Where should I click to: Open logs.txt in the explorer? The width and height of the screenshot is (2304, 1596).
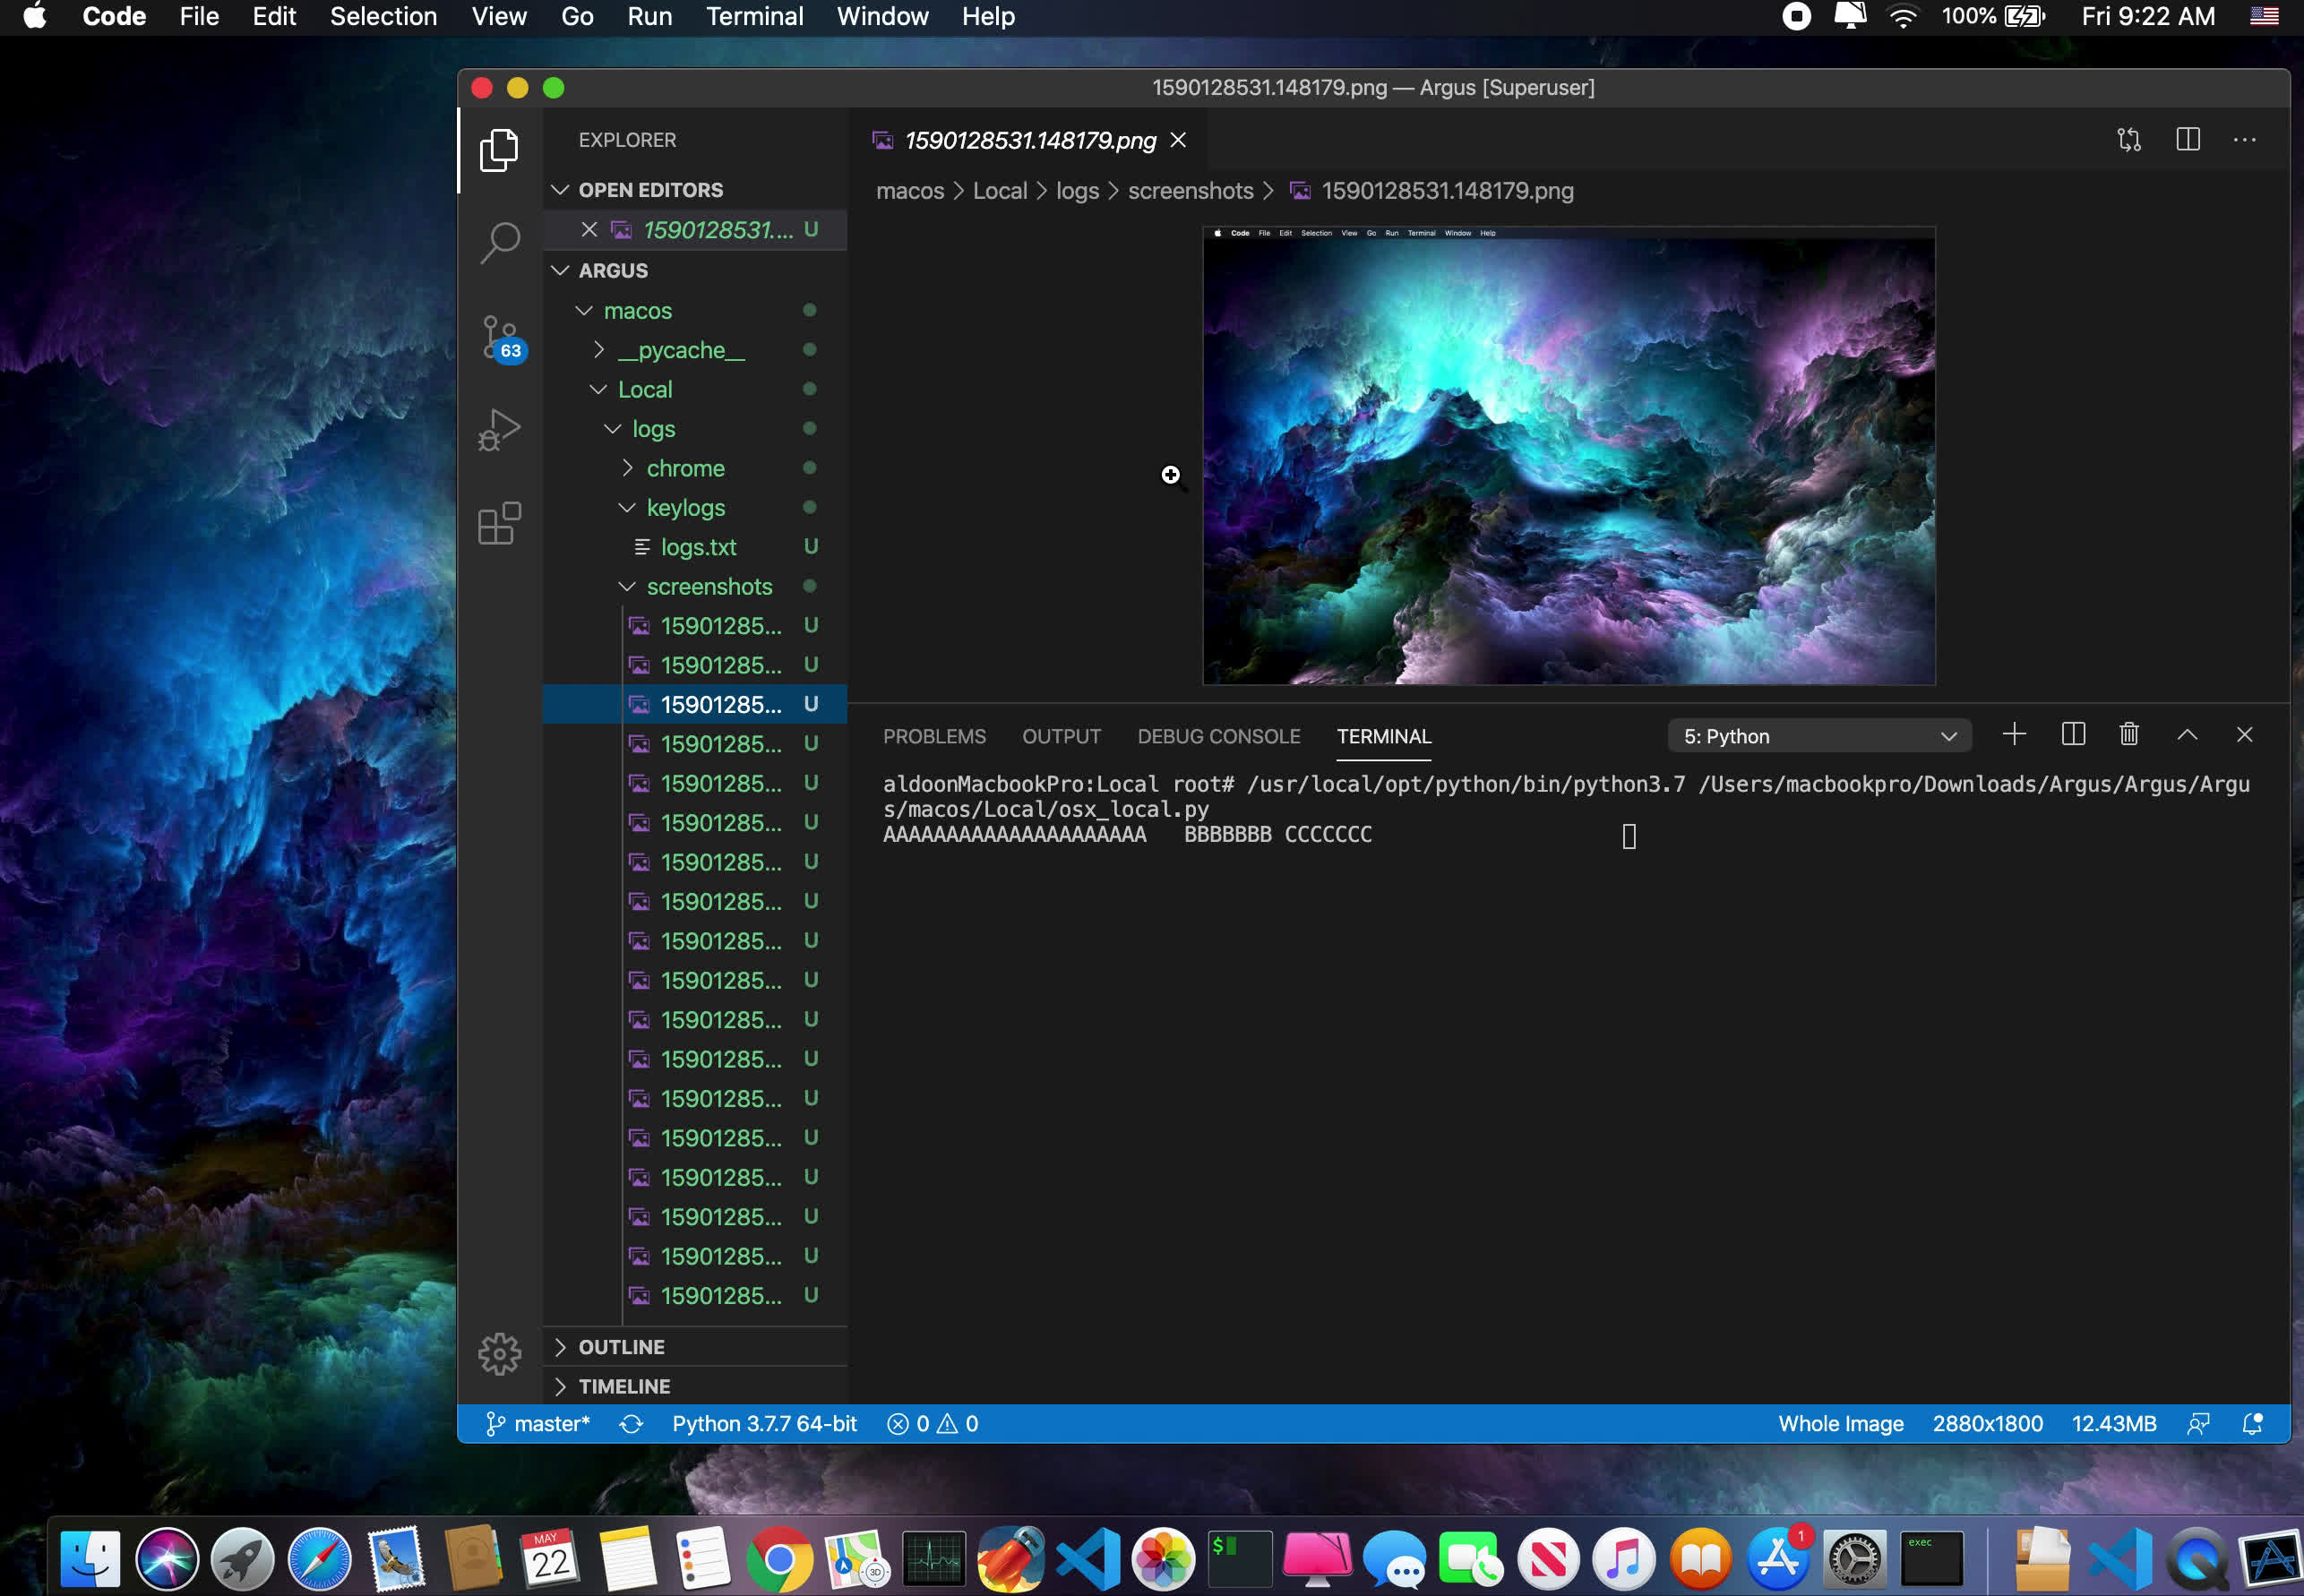tap(698, 547)
